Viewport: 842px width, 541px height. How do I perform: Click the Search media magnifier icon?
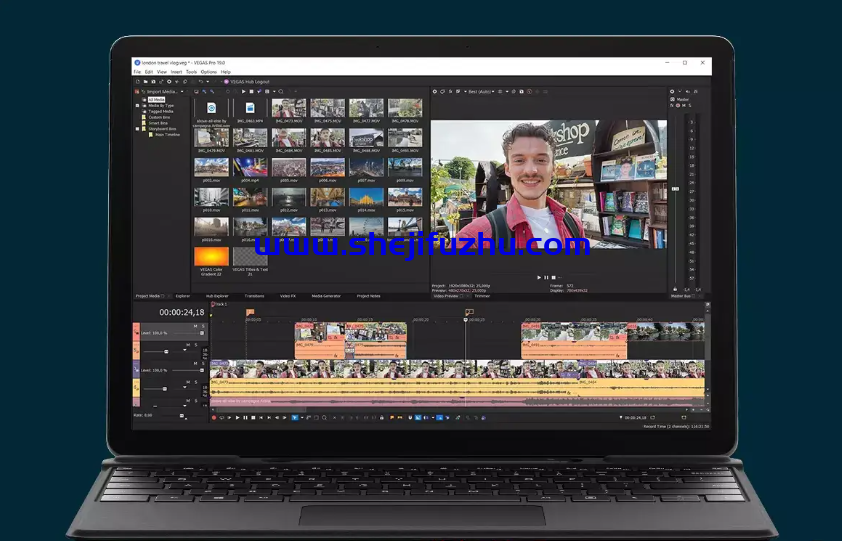pos(281,91)
